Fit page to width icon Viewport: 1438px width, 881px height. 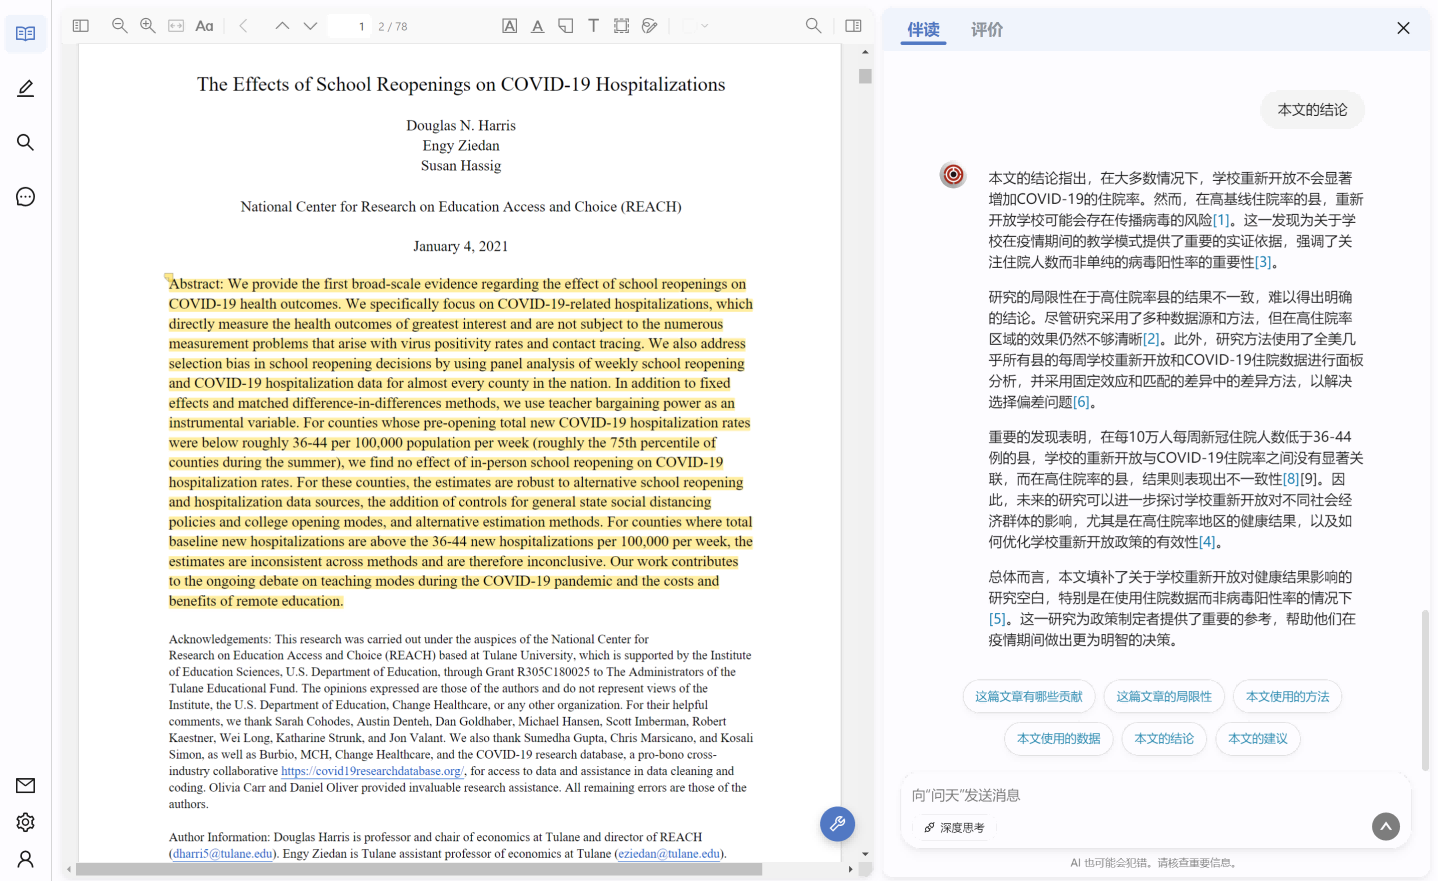176,26
